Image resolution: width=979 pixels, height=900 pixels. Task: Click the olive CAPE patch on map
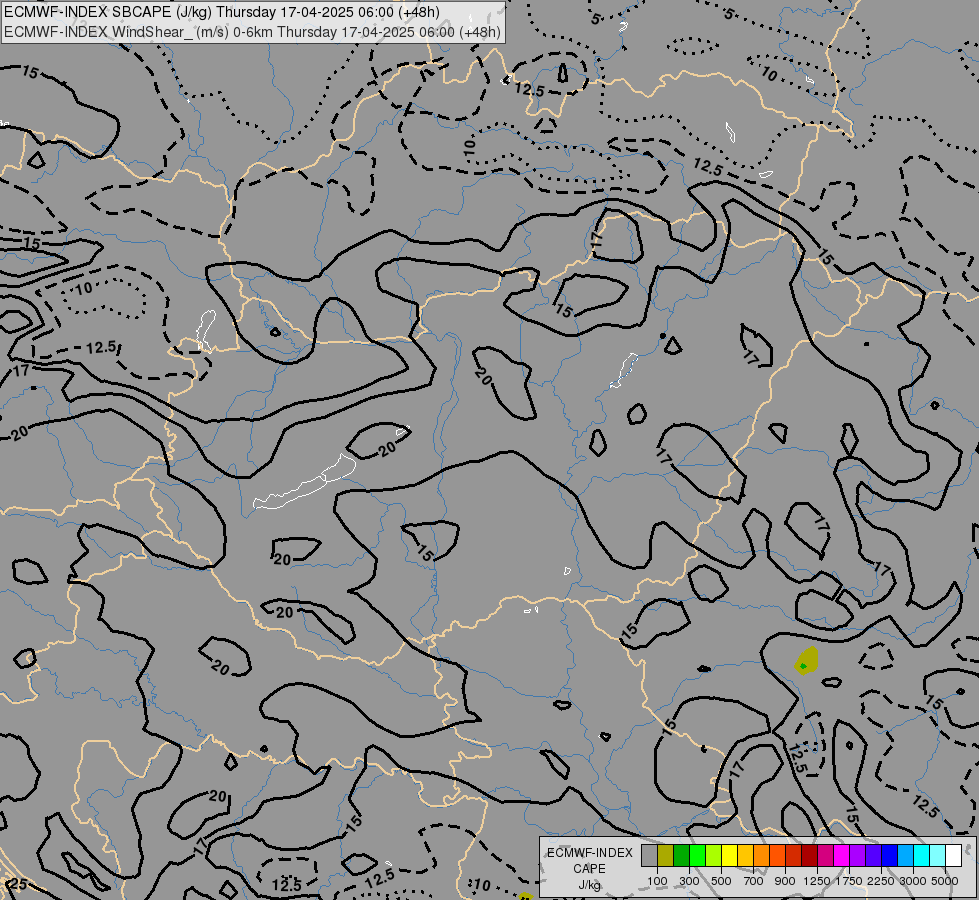807,661
